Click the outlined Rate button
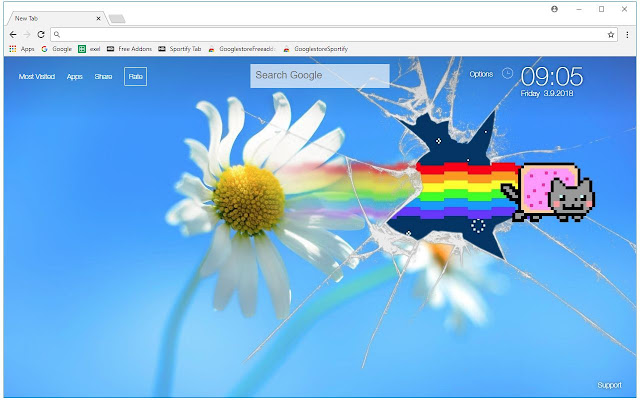Viewport: 640px width, 400px height. (136, 76)
